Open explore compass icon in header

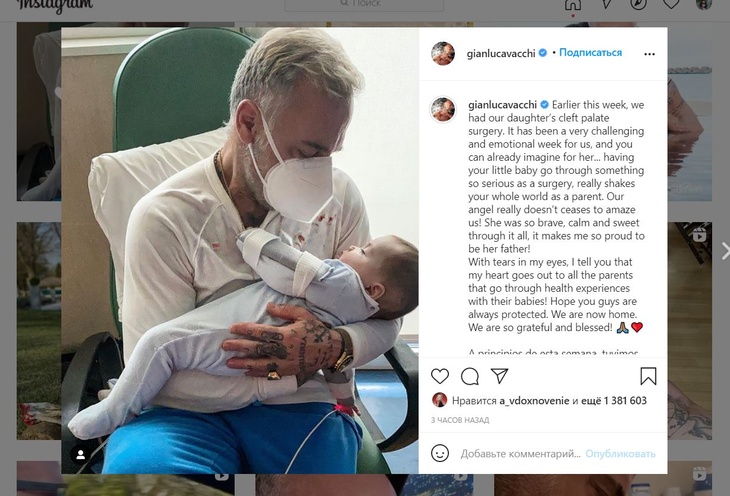tap(638, 4)
